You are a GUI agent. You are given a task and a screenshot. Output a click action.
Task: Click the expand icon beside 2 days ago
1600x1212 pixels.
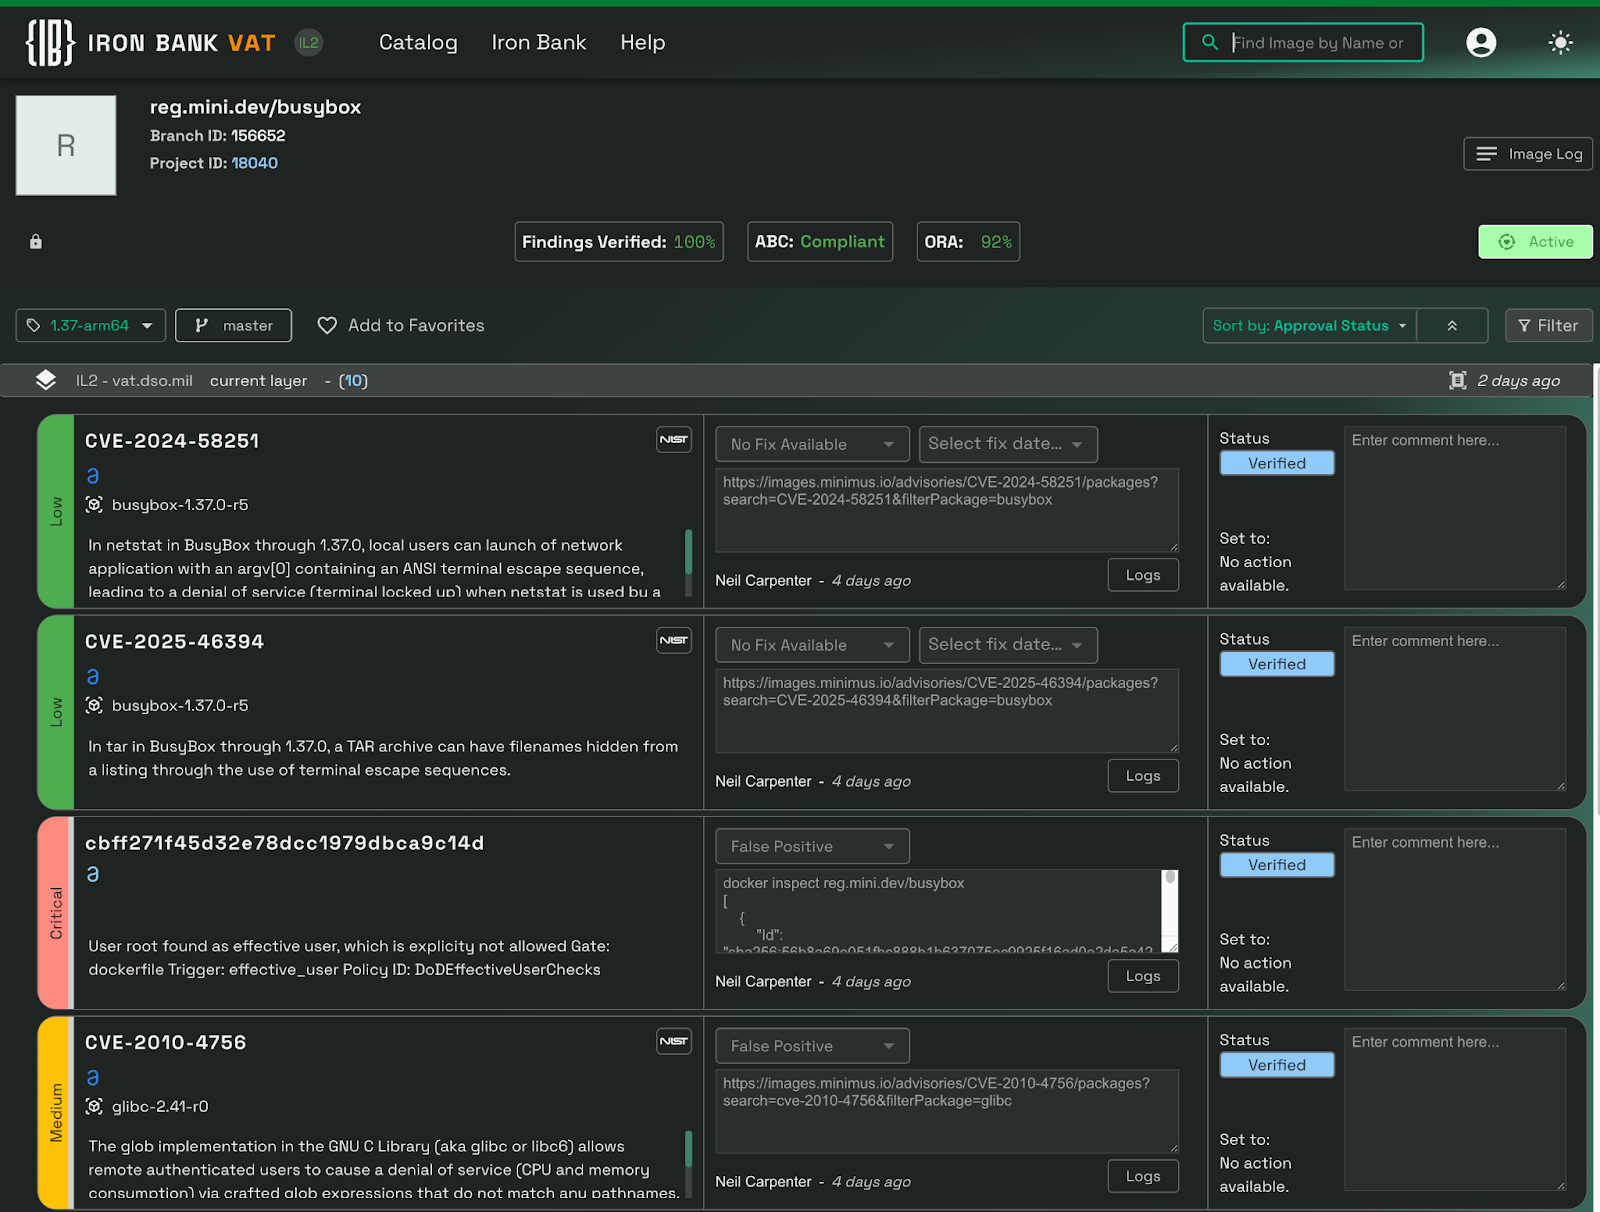(1458, 380)
